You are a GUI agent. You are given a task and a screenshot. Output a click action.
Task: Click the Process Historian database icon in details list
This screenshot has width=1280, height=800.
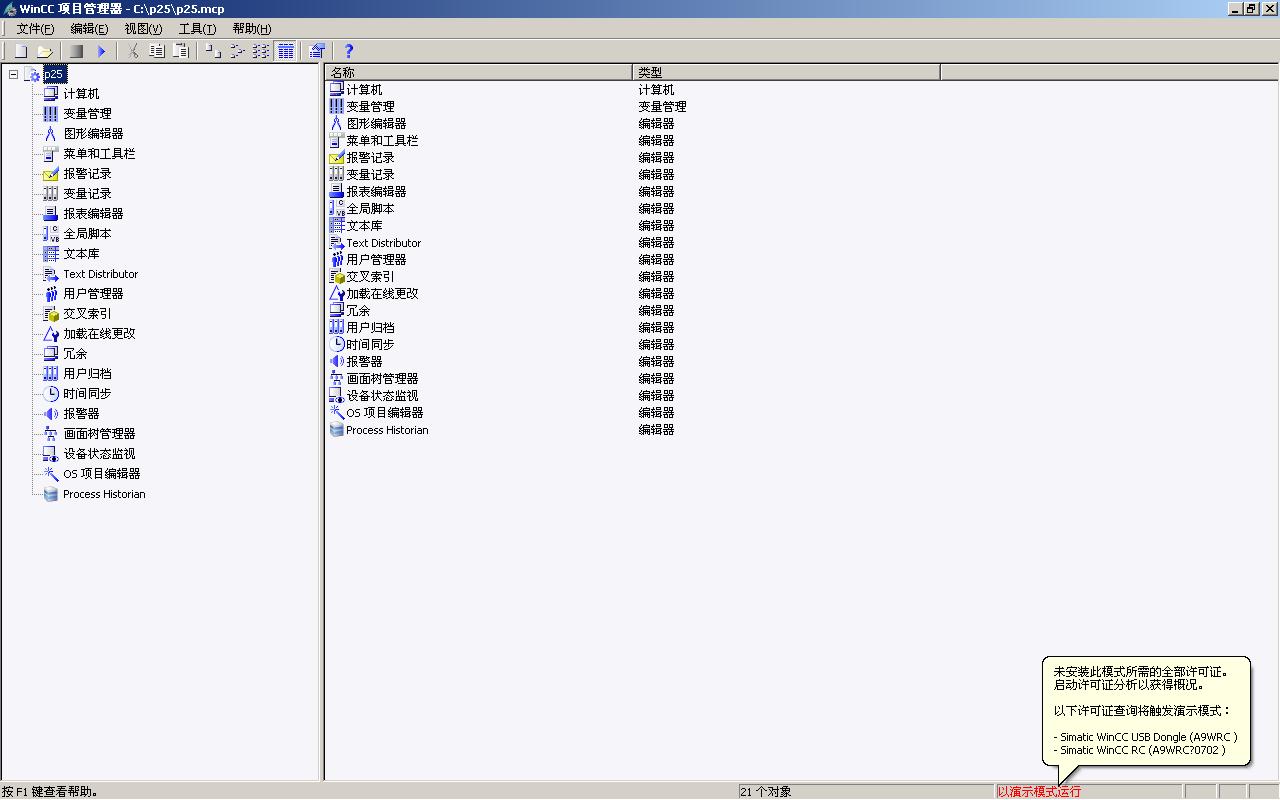point(336,430)
